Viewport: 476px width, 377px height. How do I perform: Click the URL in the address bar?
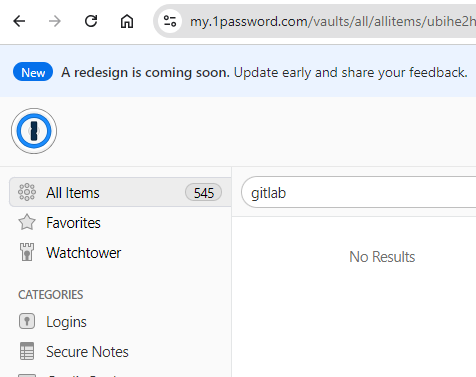pyautogui.click(x=333, y=22)
